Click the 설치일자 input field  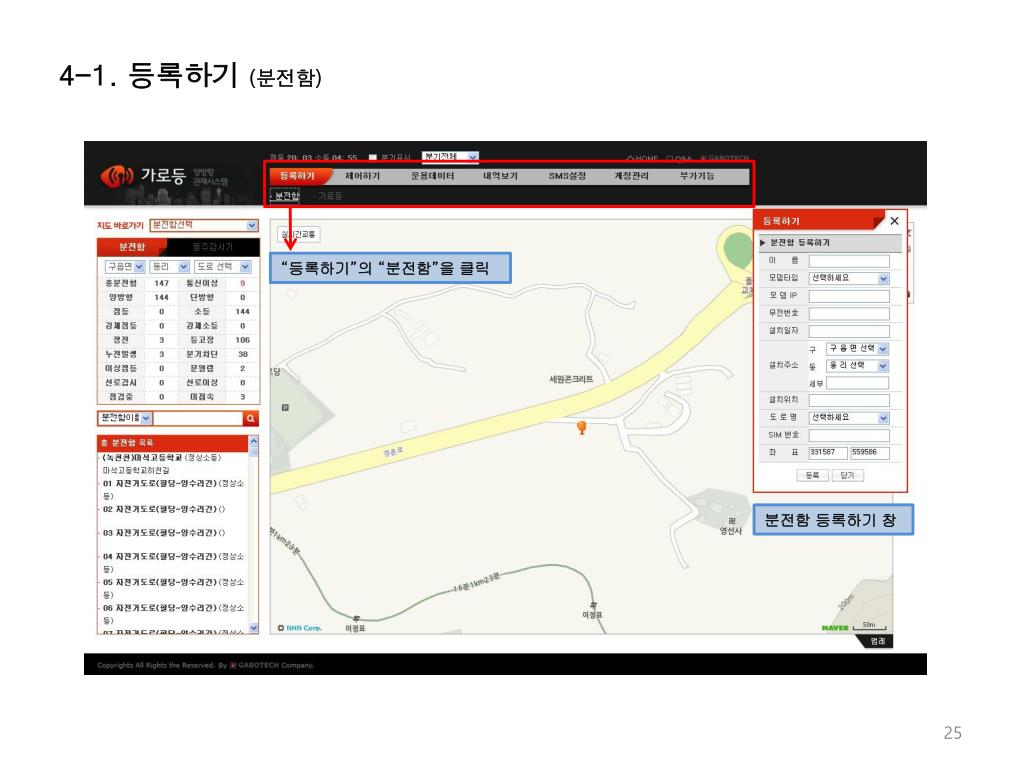click(849, 331)
